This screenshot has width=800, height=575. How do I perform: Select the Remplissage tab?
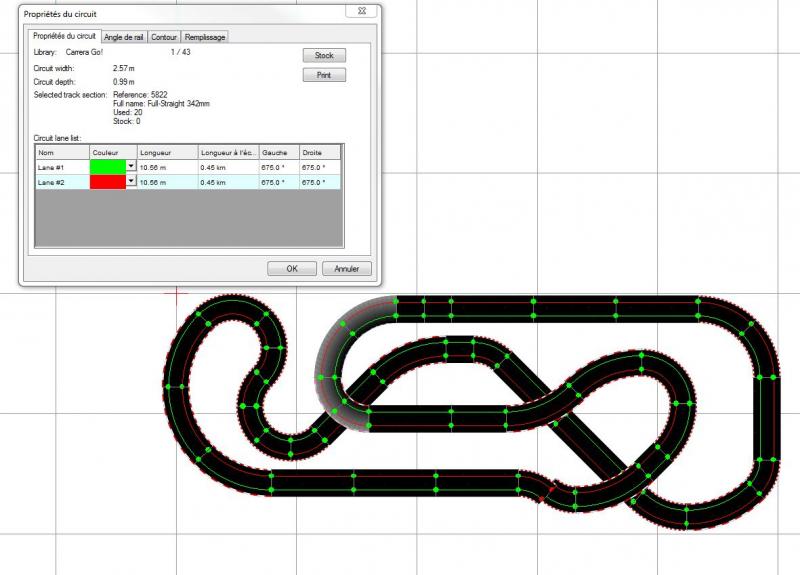point(206,37)
